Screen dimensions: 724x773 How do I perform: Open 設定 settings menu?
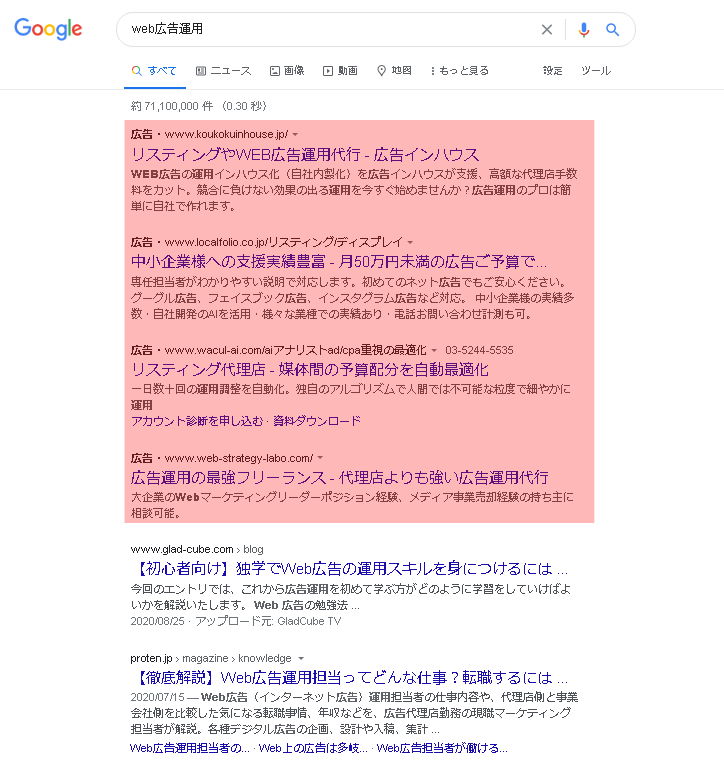pos(552,71)
